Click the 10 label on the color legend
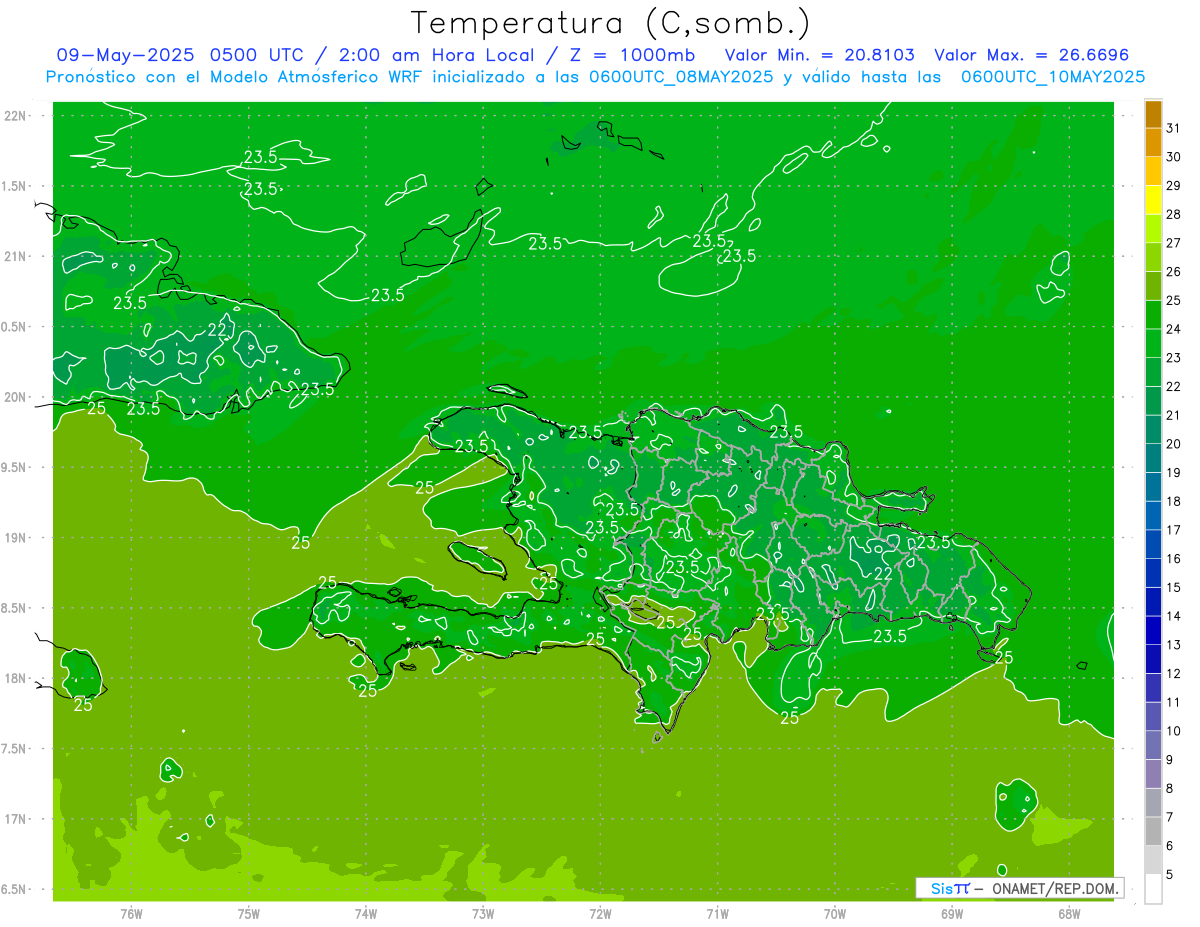The height and width of the screenshot is (927, 1200). coord(1174,731)
